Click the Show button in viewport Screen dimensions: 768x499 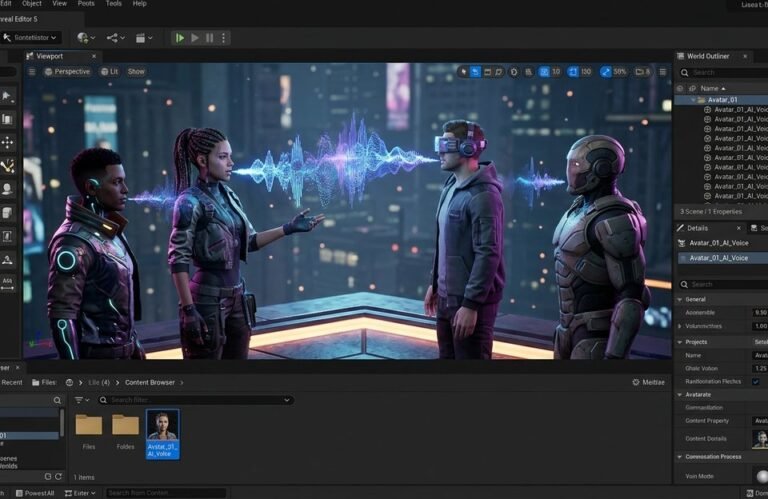tap(136, 71)
